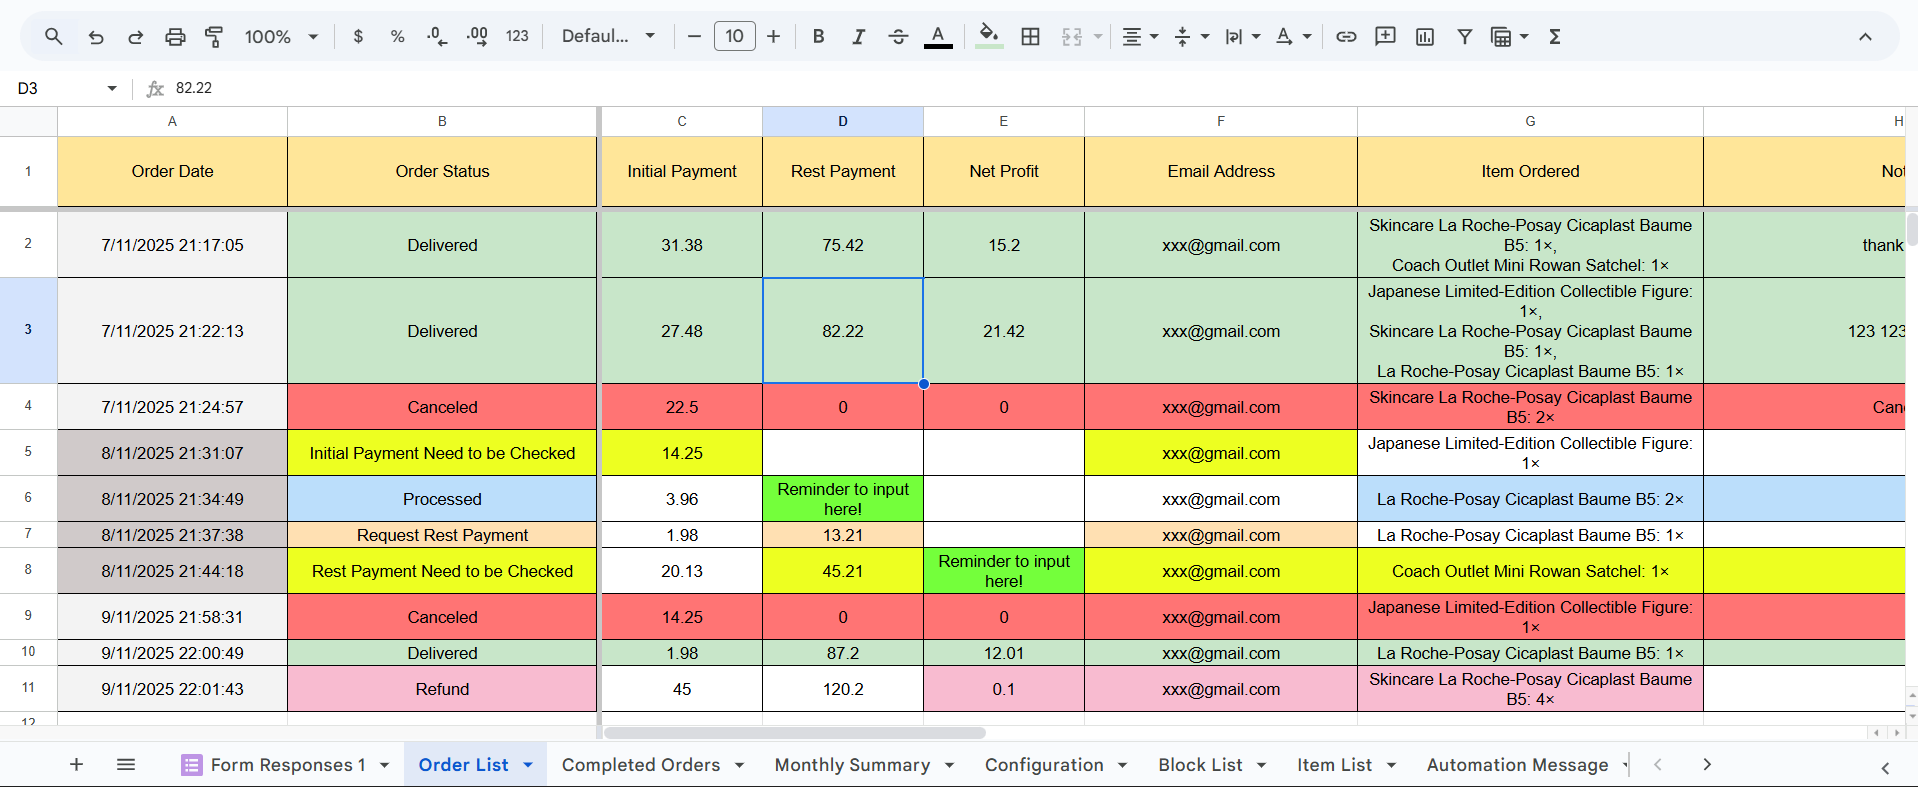Format cell as percent

397,37
